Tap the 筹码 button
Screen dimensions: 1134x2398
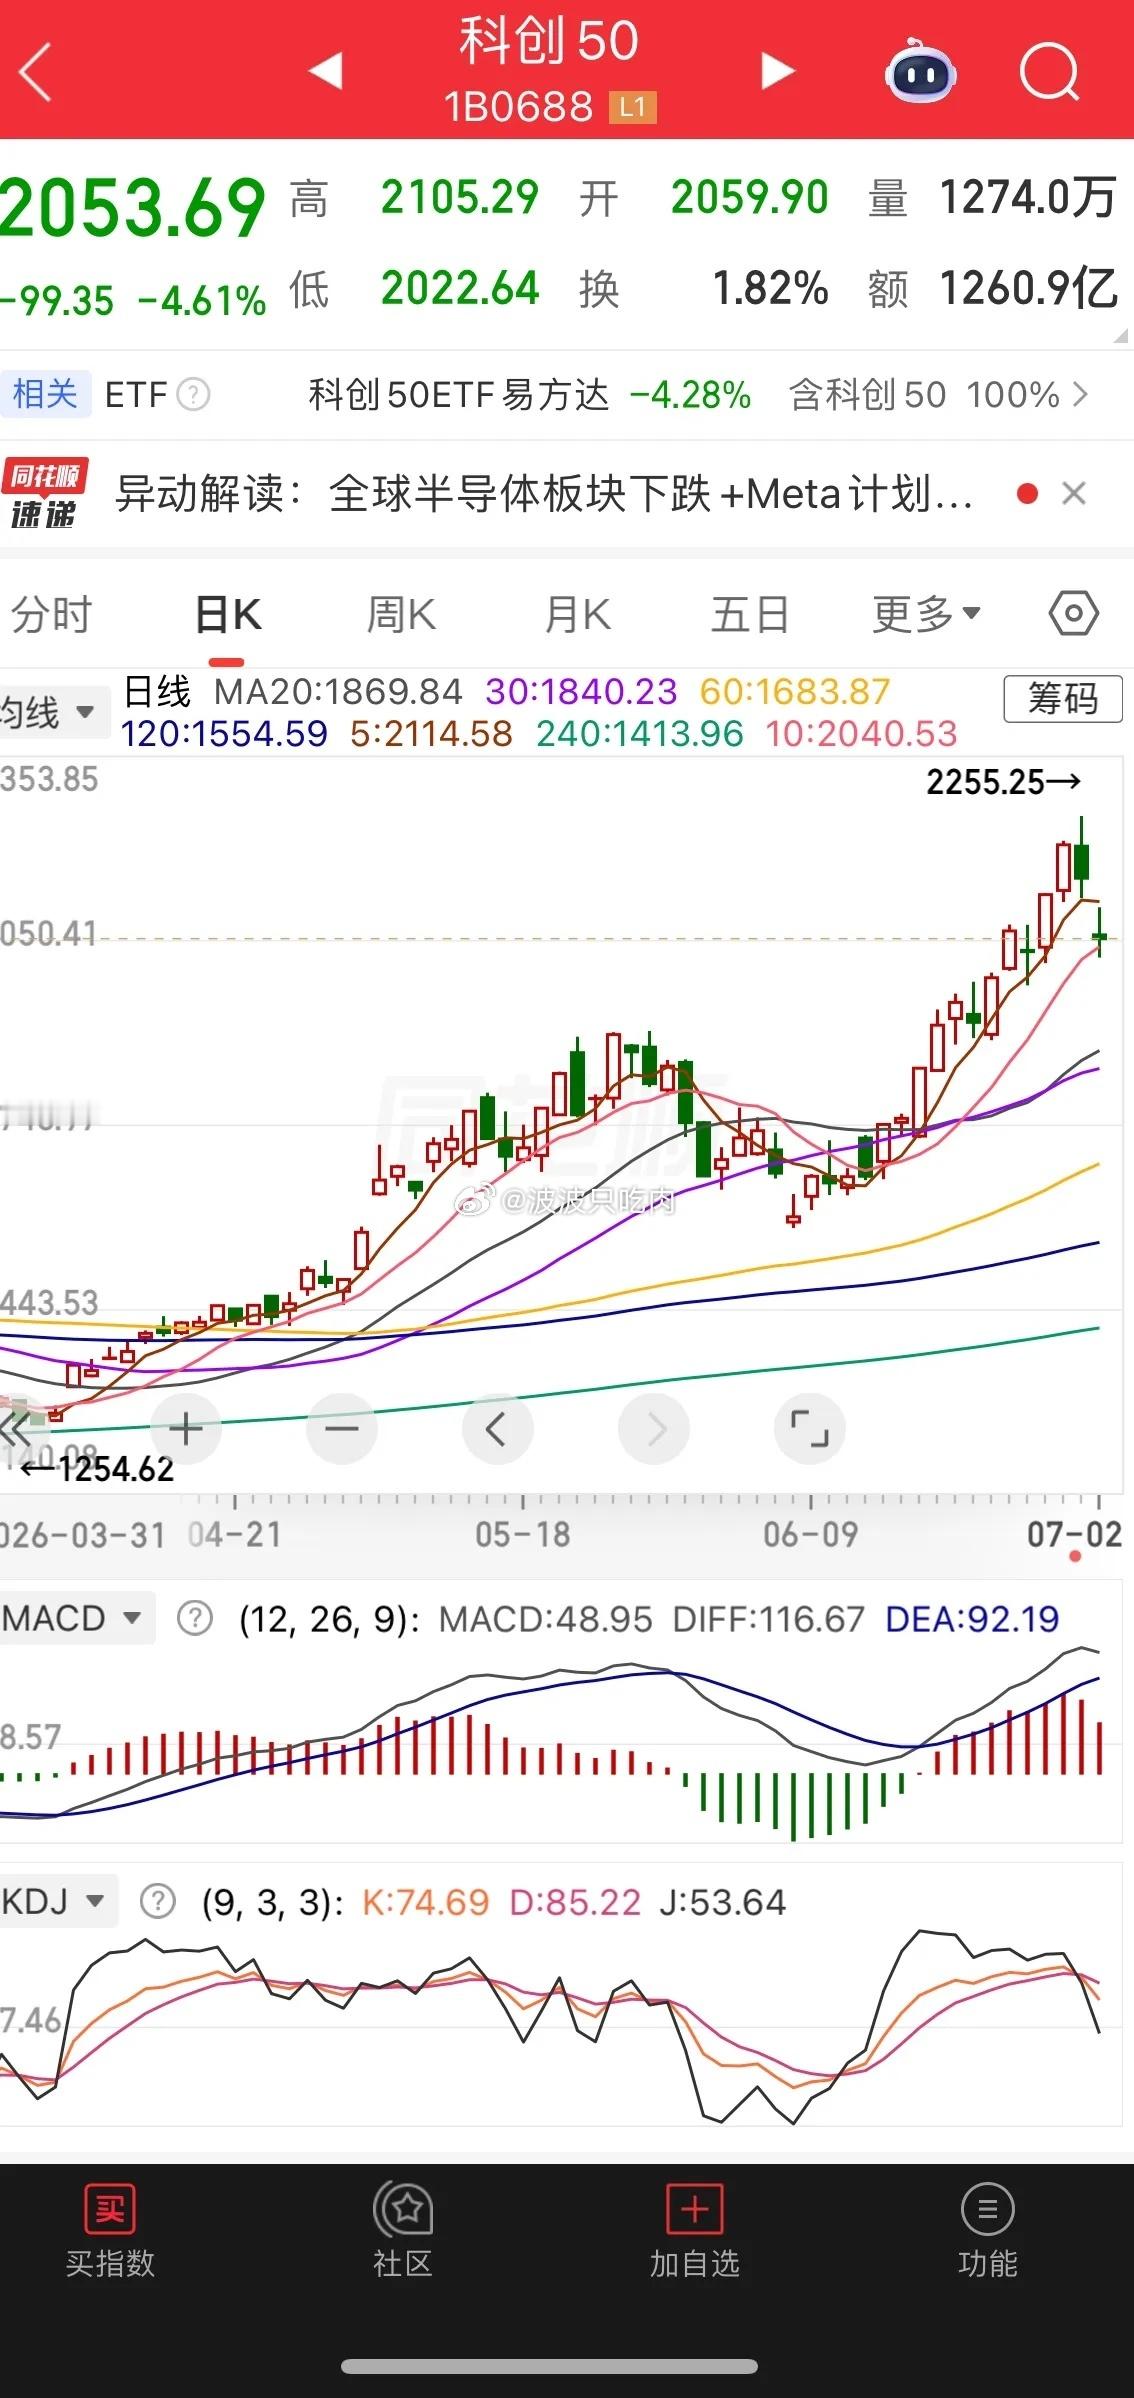[x=1063, y=698]
